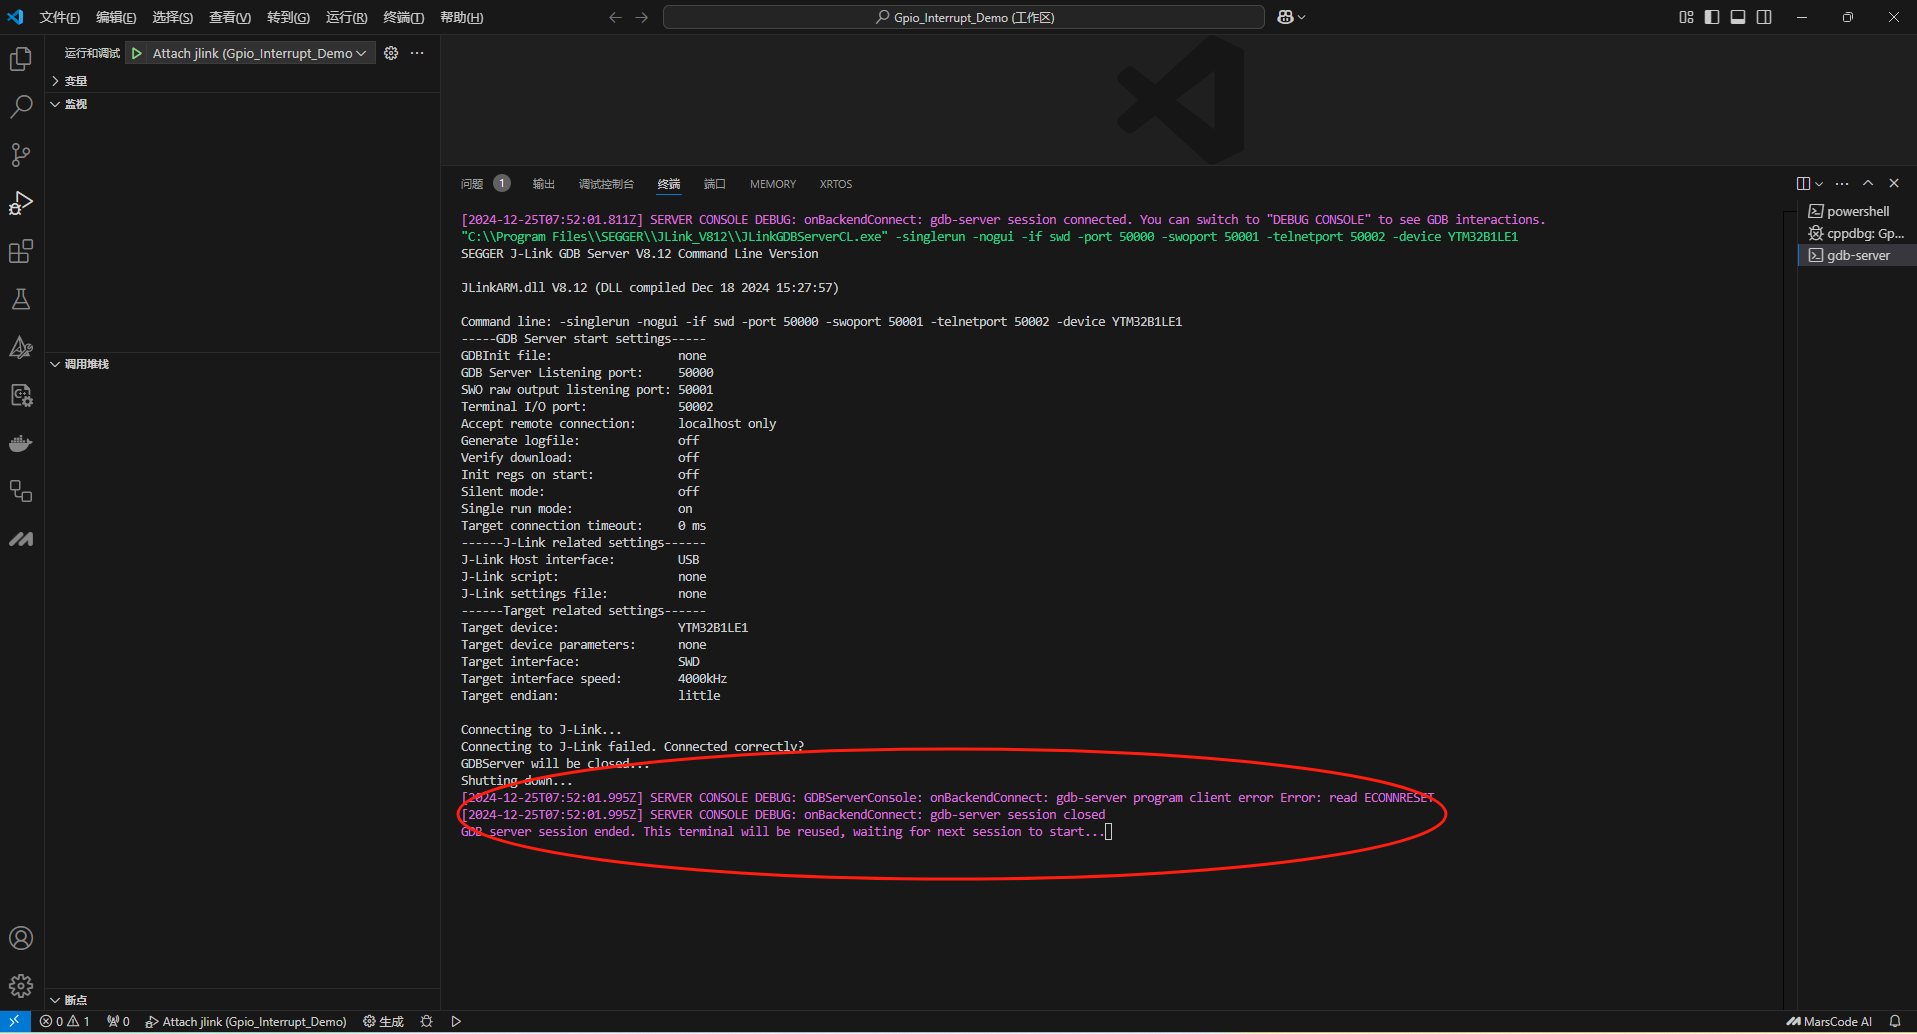Open the Help menu

[x=461, y=17]
